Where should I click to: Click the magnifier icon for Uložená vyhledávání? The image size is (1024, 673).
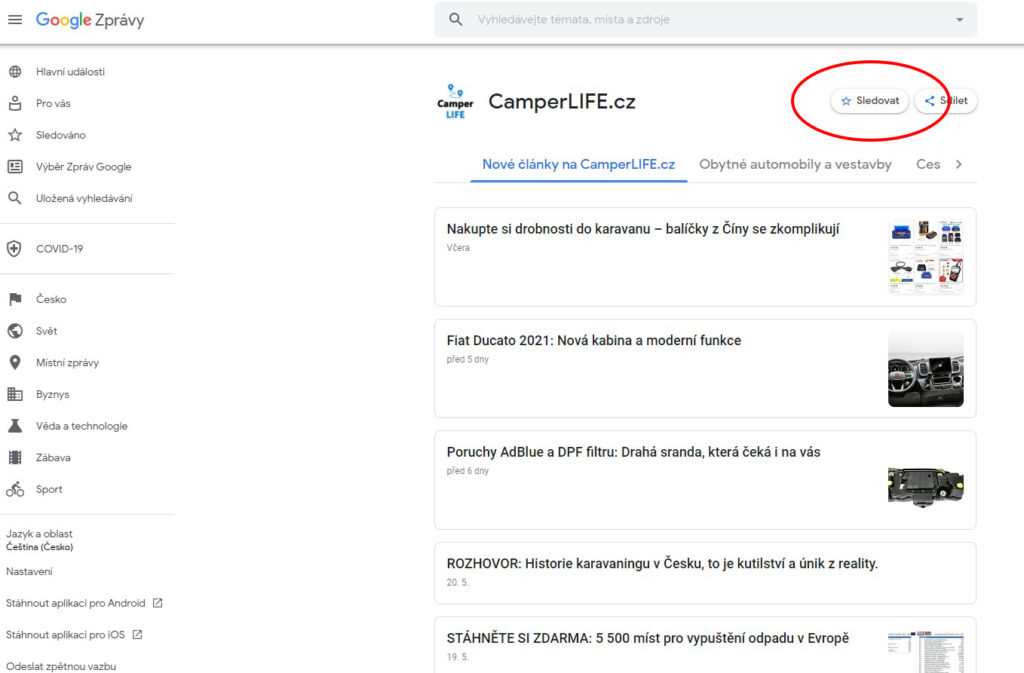(x=15, y=198)
